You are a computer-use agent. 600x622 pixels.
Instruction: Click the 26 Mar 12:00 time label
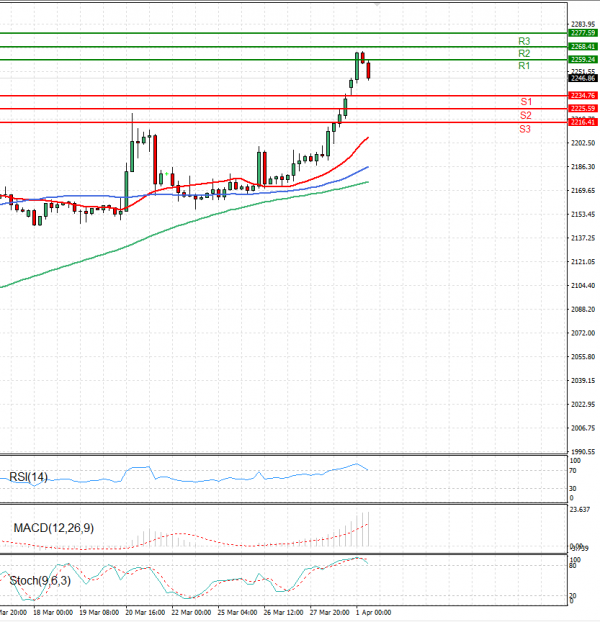(284, 612)
